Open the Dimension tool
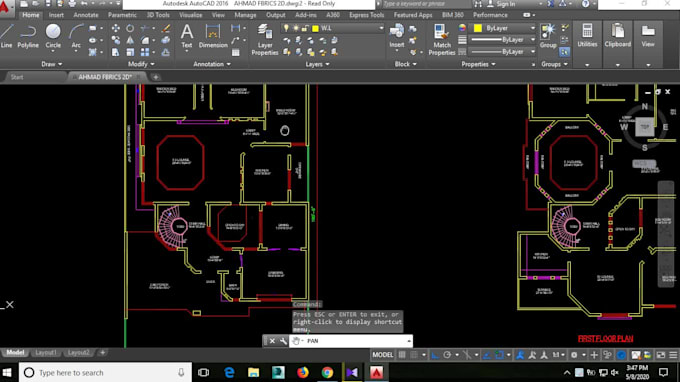 point(212,36)
